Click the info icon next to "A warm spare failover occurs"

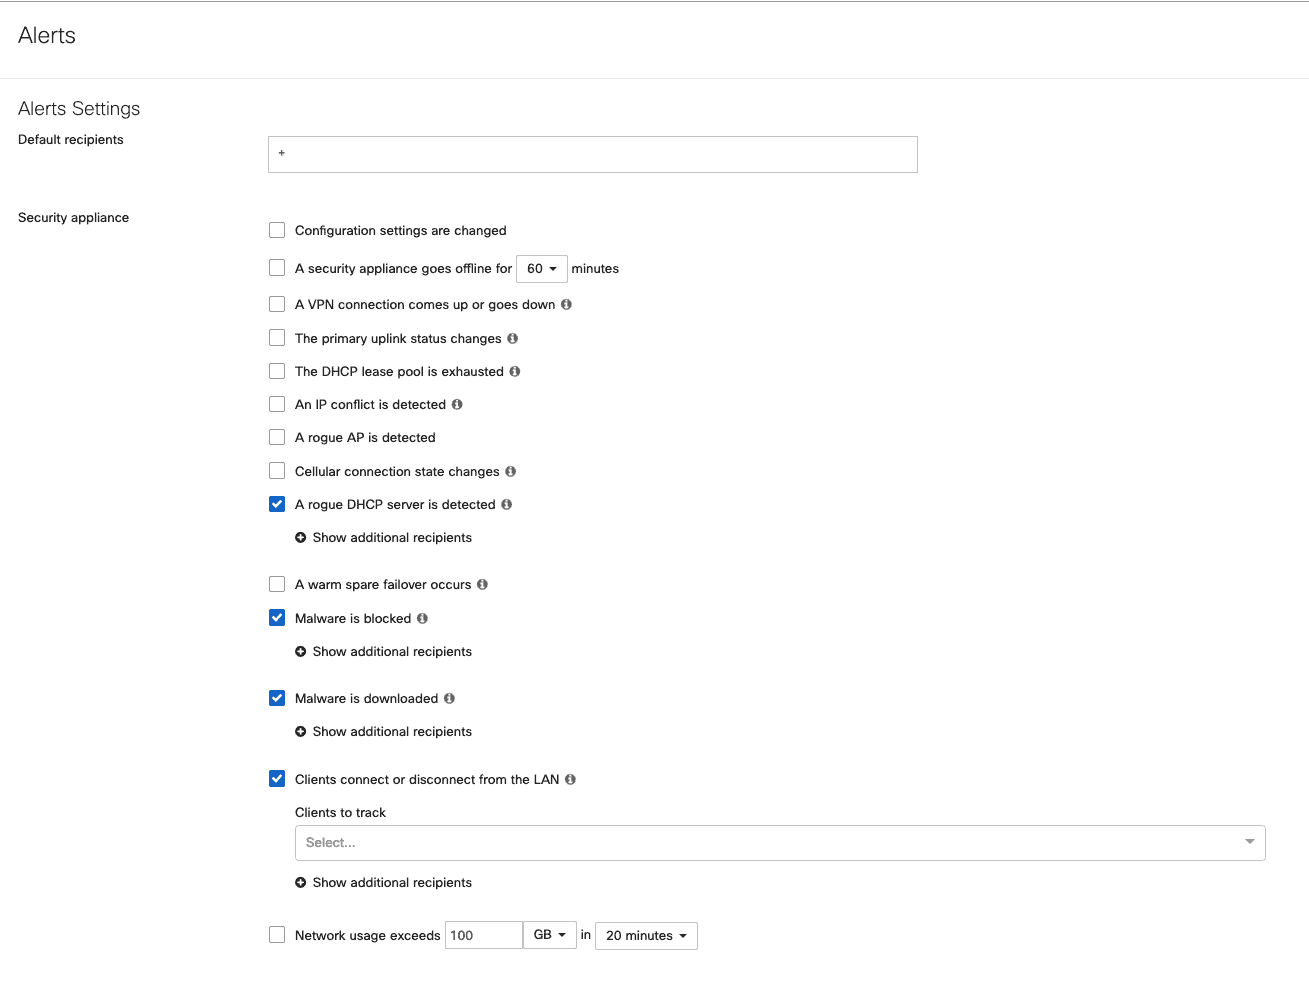(482, 584)
